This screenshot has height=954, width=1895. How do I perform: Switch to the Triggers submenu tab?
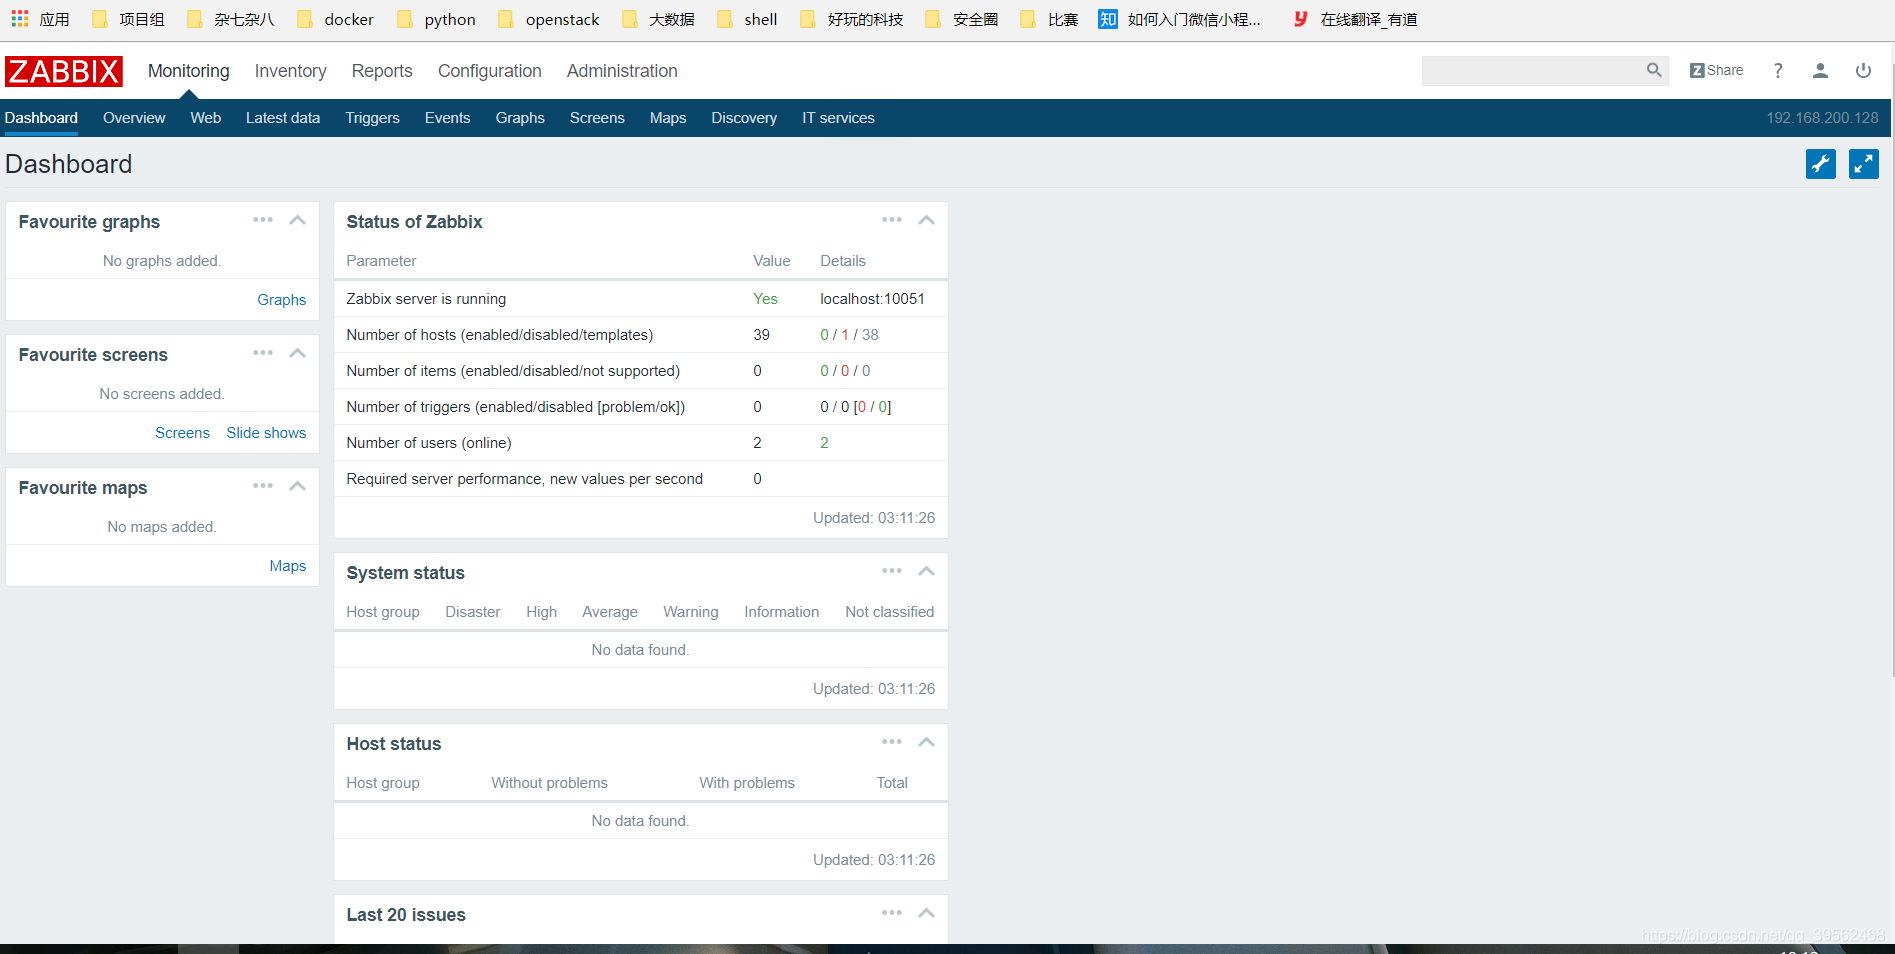click(x=372, y=118)
